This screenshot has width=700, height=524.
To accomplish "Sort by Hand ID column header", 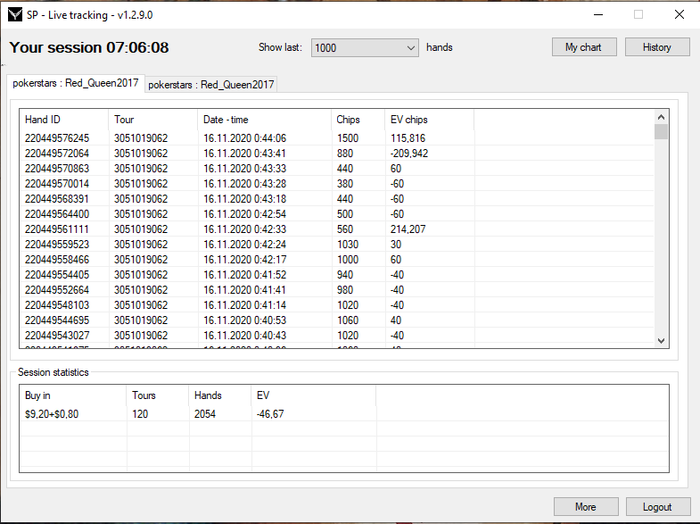I will point(64,120).
